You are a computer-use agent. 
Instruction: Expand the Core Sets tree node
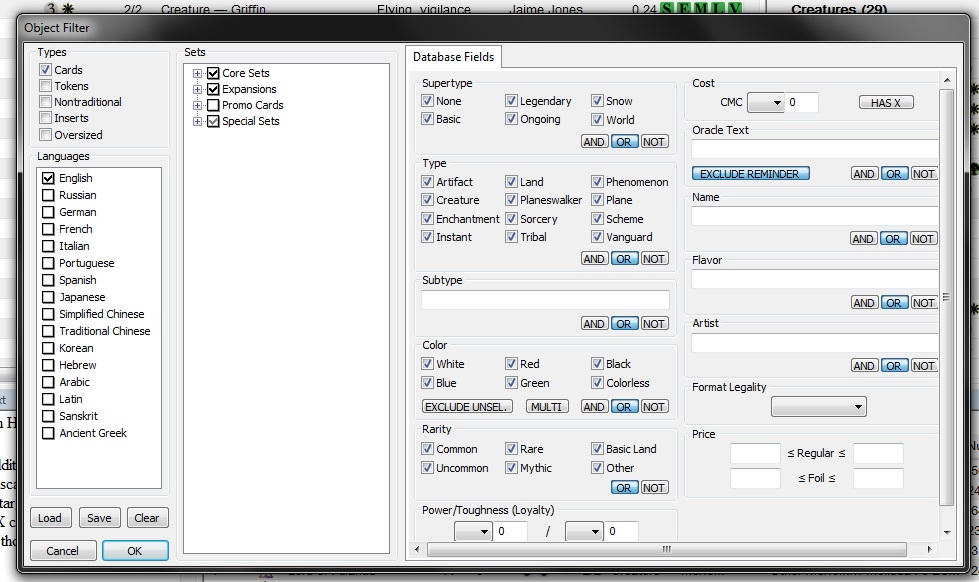pos(198,73)
